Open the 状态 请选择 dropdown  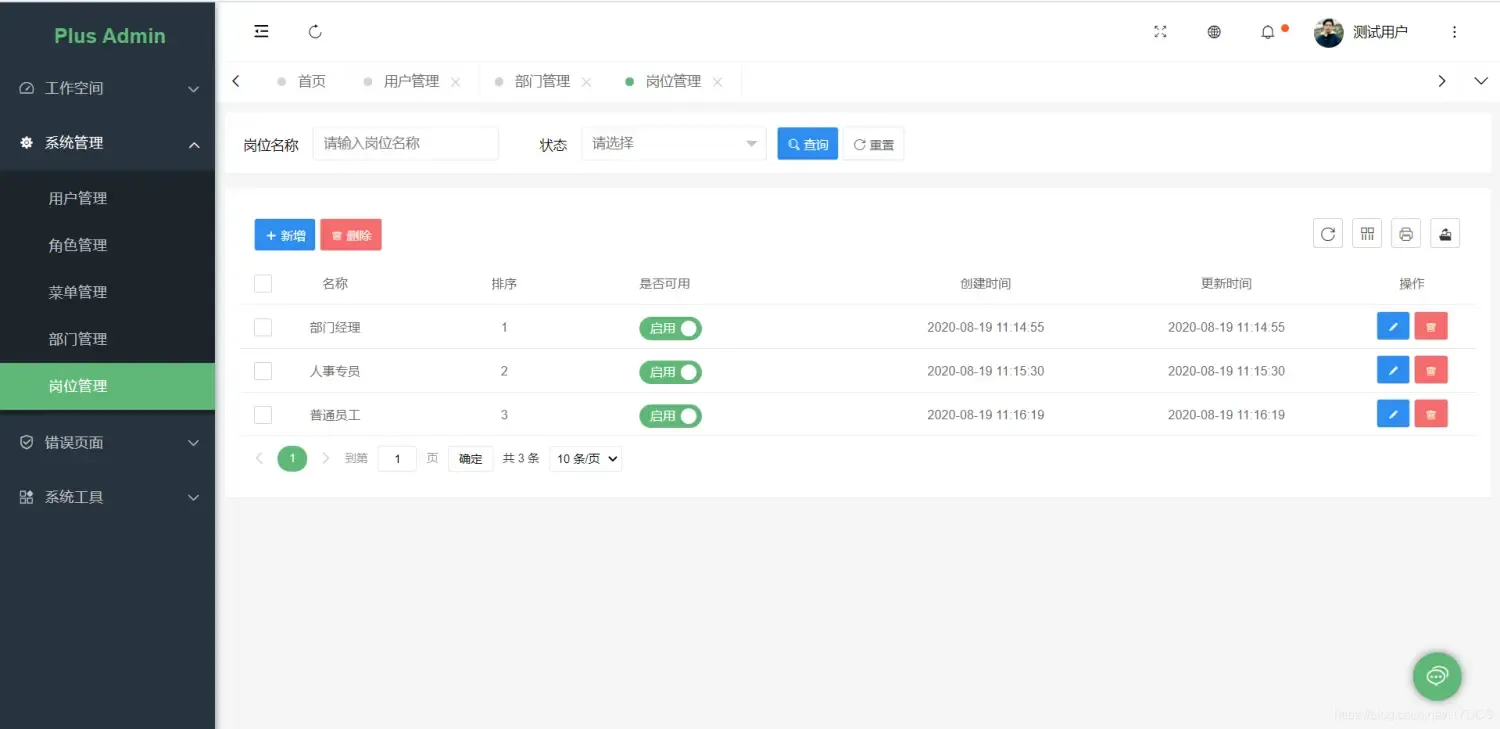coord(672,143)
